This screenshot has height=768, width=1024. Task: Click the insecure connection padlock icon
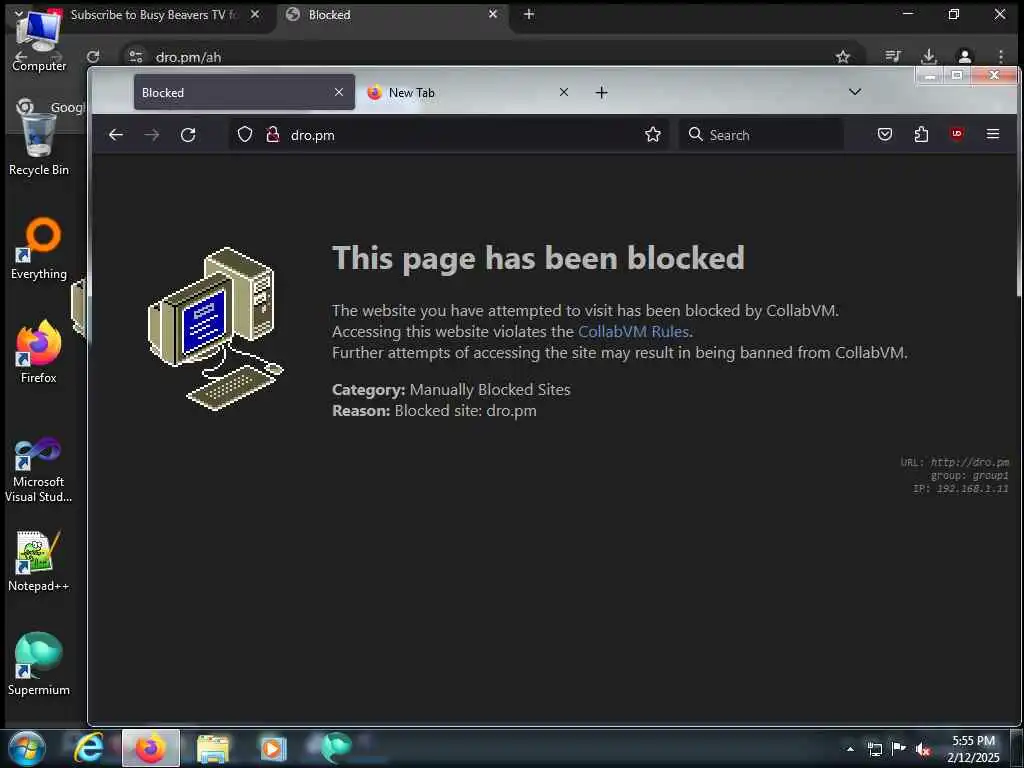click(x=273, y=135)
